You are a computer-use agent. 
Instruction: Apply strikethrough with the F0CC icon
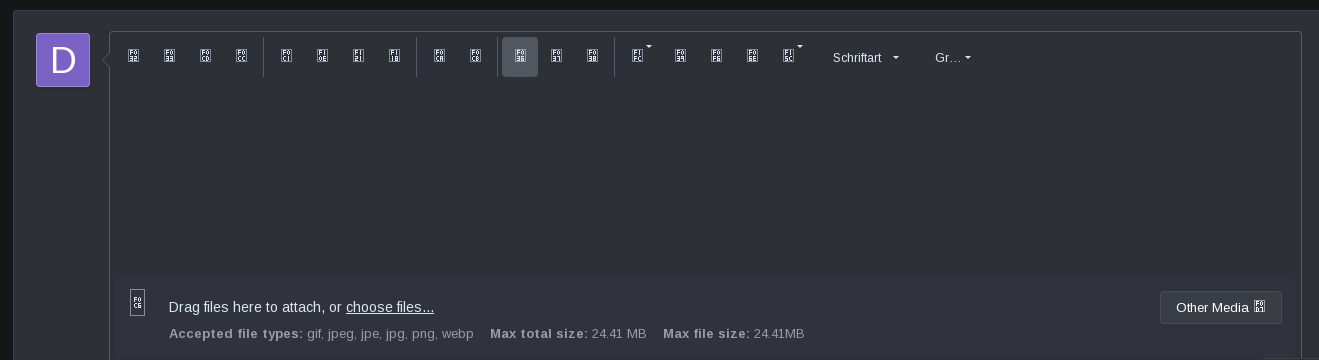click(241, 57)
